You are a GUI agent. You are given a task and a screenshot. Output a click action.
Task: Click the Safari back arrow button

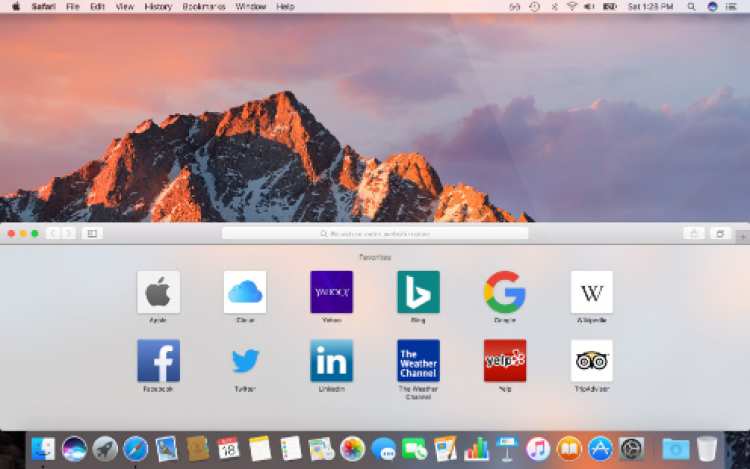(53, 233)
